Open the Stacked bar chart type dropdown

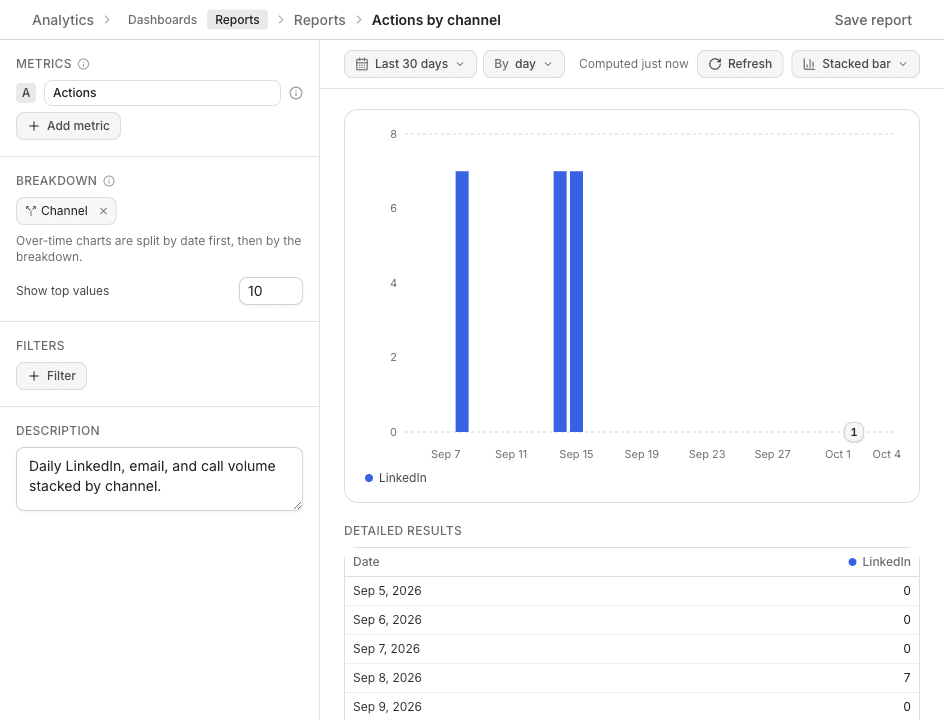point(856,64)
